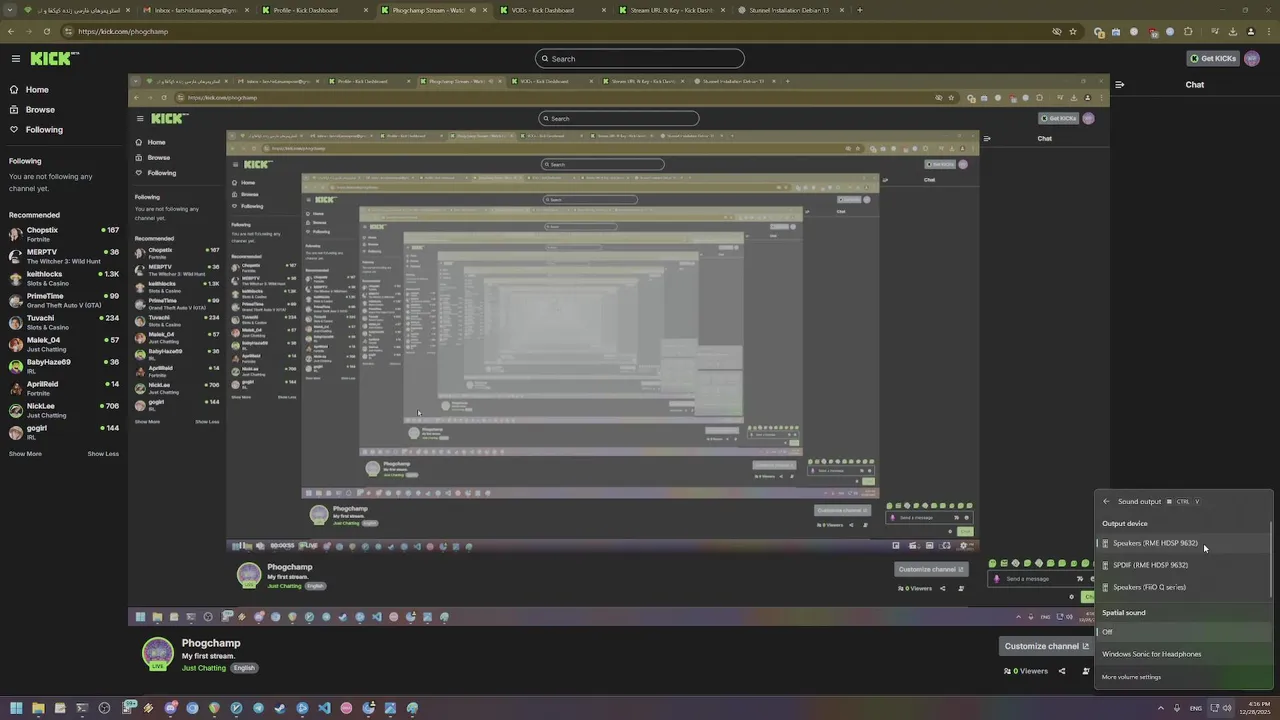The image size is (1280, 720).
Task: Click browser back arrow
Action: [11, 31]
